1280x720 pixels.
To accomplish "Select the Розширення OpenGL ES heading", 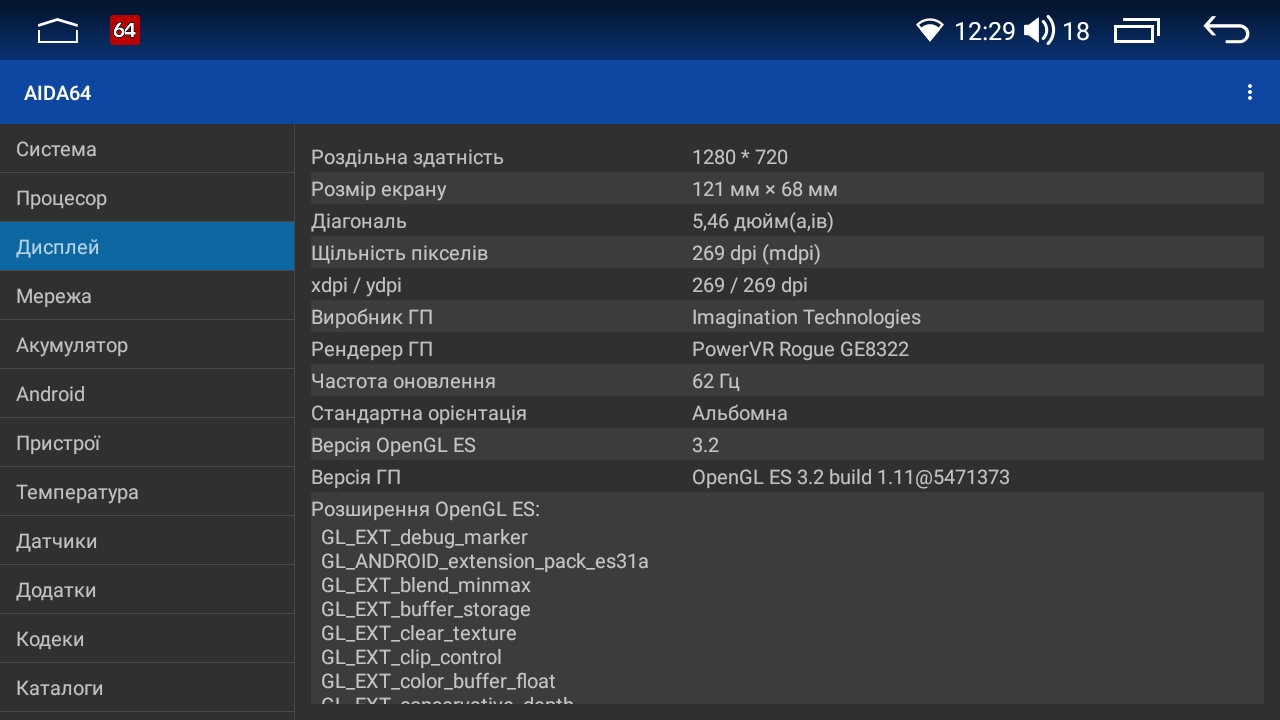I will (425, 509).
